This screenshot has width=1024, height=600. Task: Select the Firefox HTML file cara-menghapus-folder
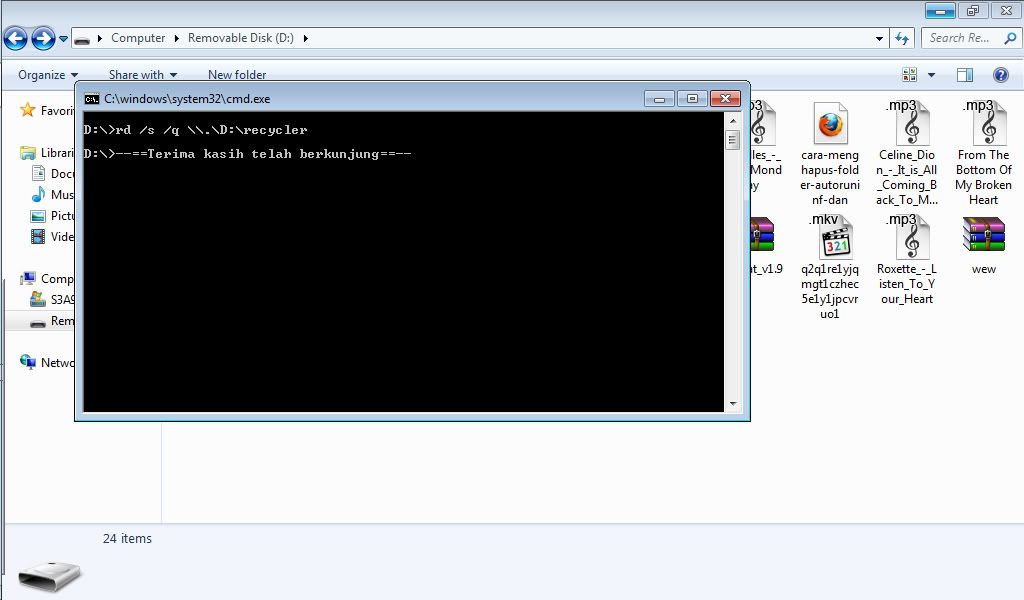[x=830, y=125]
